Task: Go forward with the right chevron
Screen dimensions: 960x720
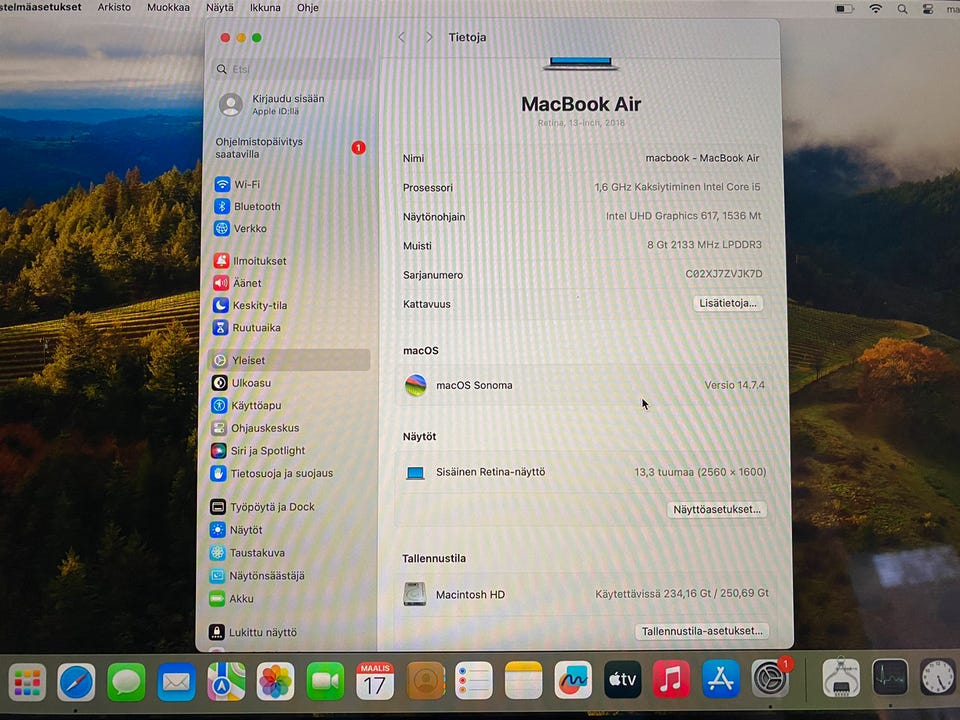Action: tap(429, 37)
